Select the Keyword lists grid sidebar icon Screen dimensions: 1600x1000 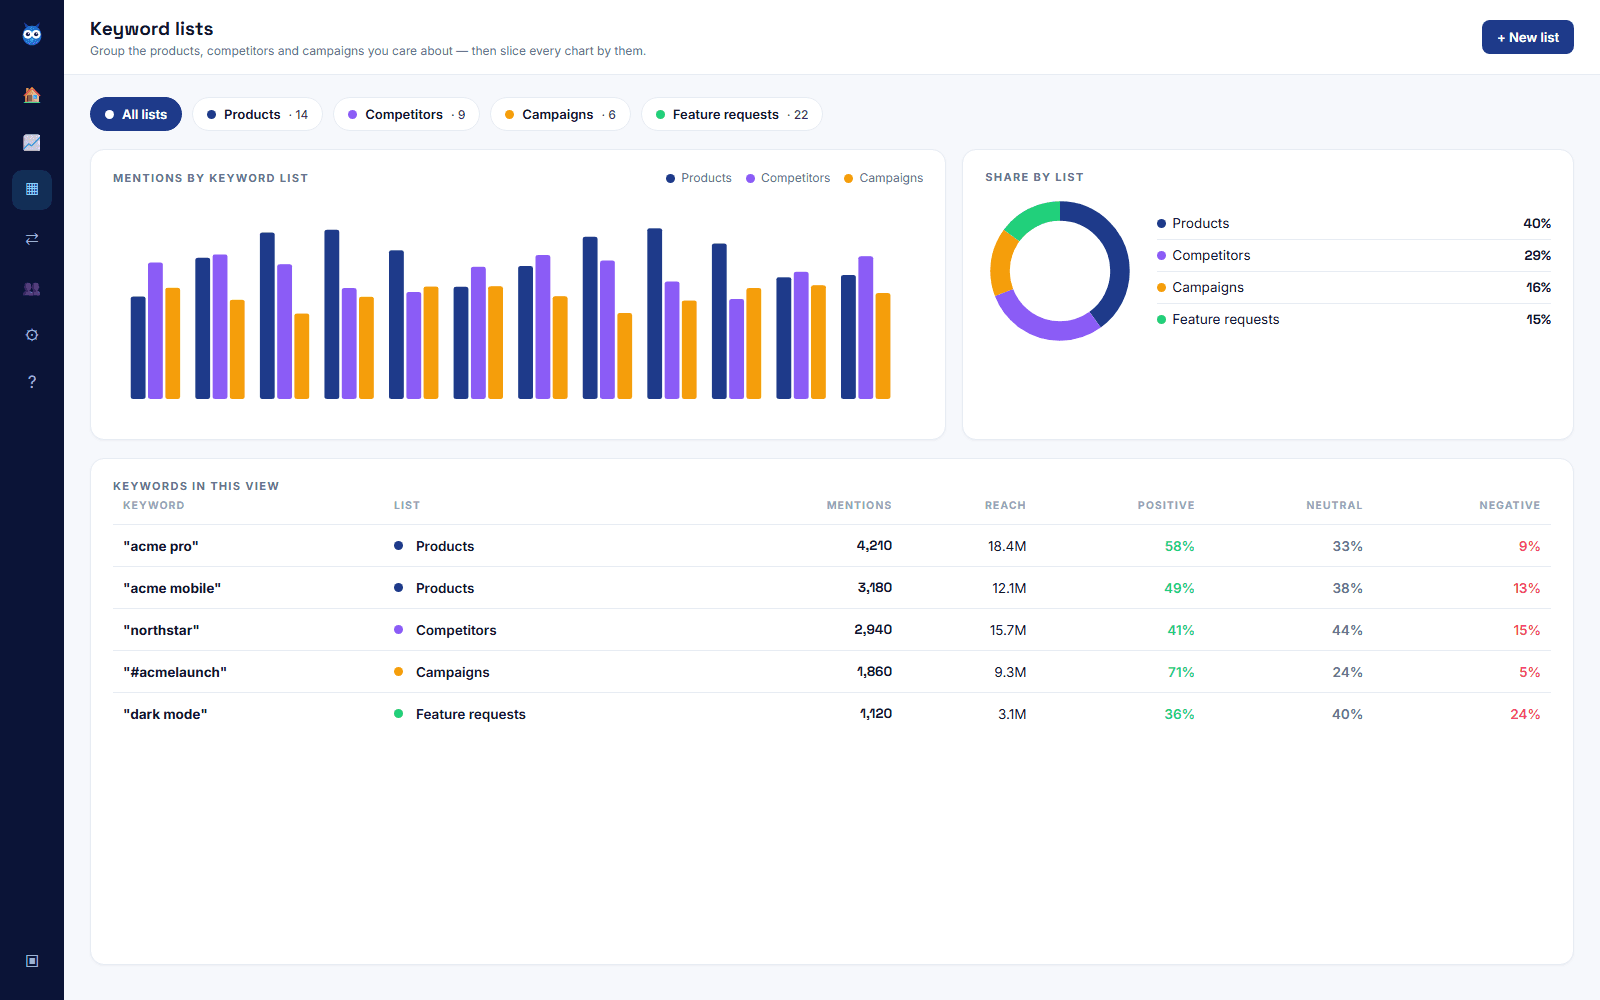coord(32,189)
